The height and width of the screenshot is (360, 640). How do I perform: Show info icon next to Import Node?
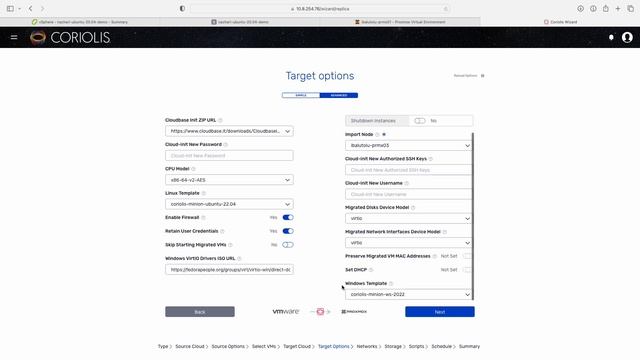(377, 135)
